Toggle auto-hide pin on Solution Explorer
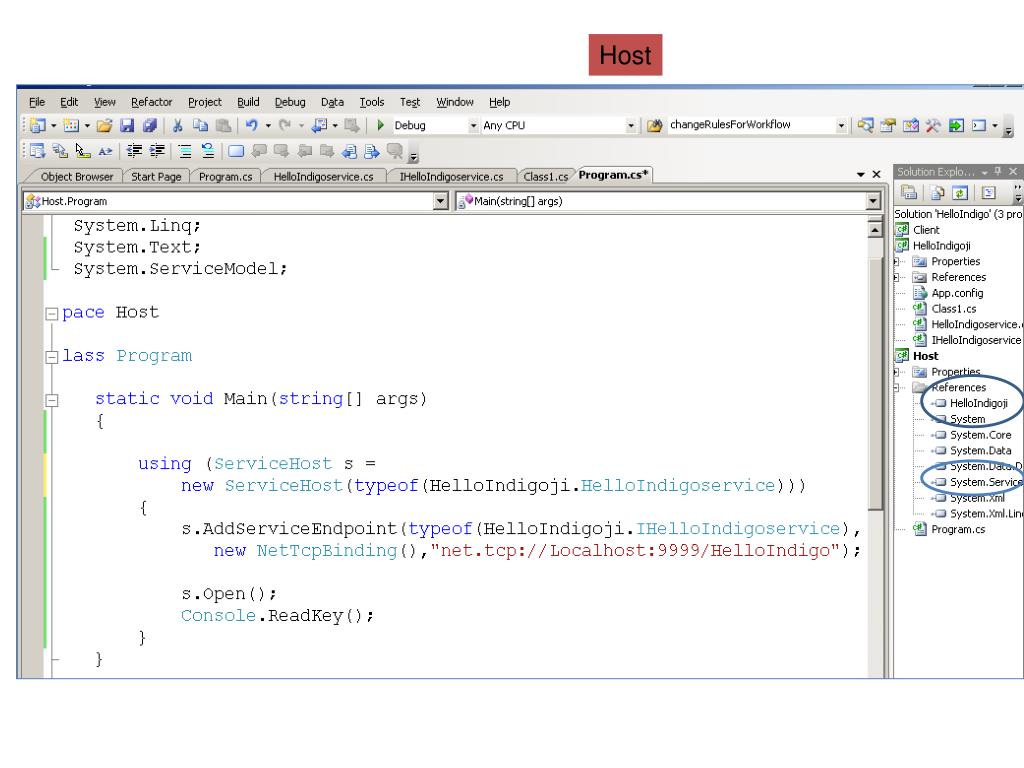Viewport: 1024px width, 768px height. (998, 171)
